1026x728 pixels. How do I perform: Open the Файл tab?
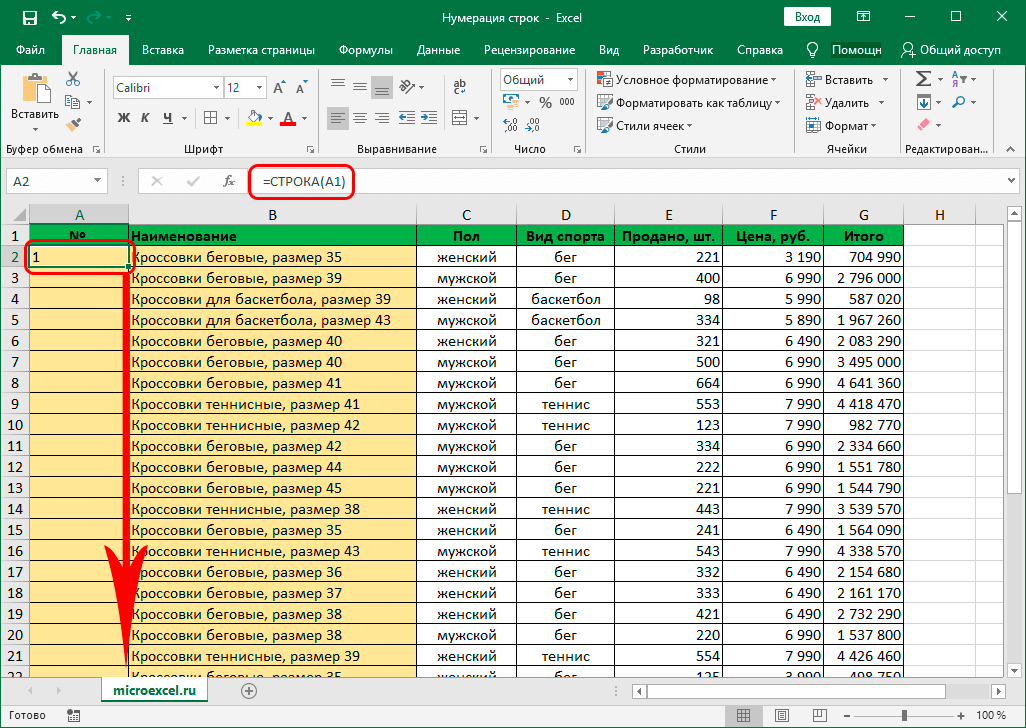30,50
